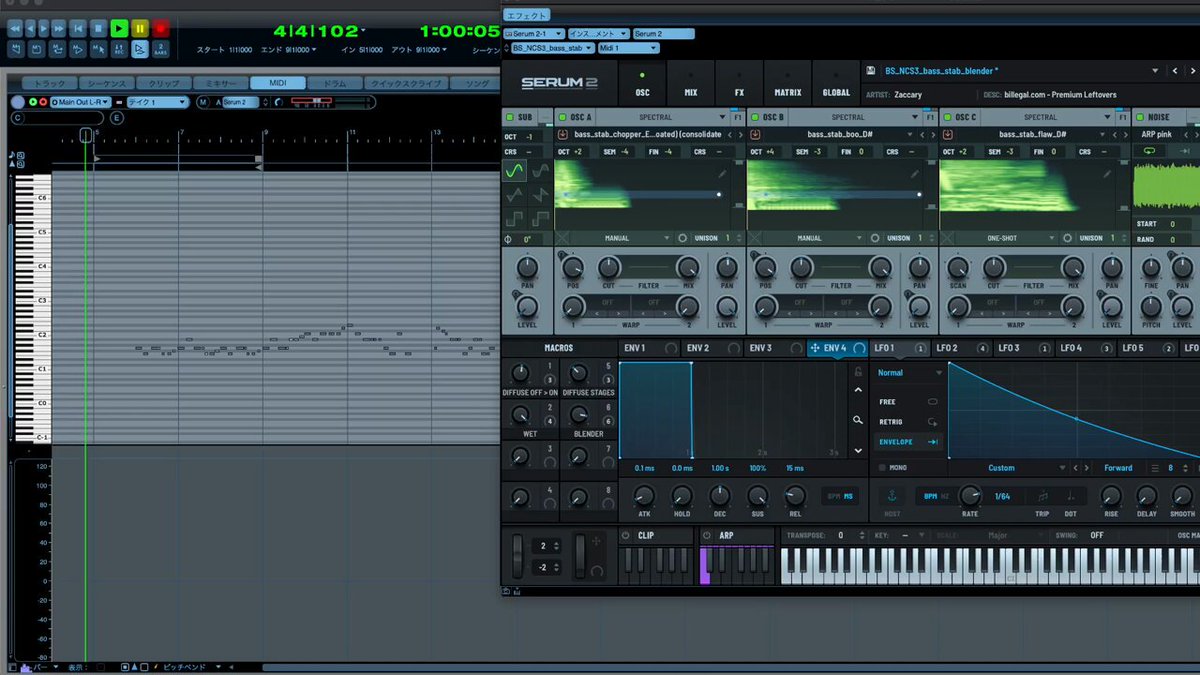This screenshot has height=675, width=1200.
Task: Select LFO FREE trigger mode
Action: coord(908,402)
